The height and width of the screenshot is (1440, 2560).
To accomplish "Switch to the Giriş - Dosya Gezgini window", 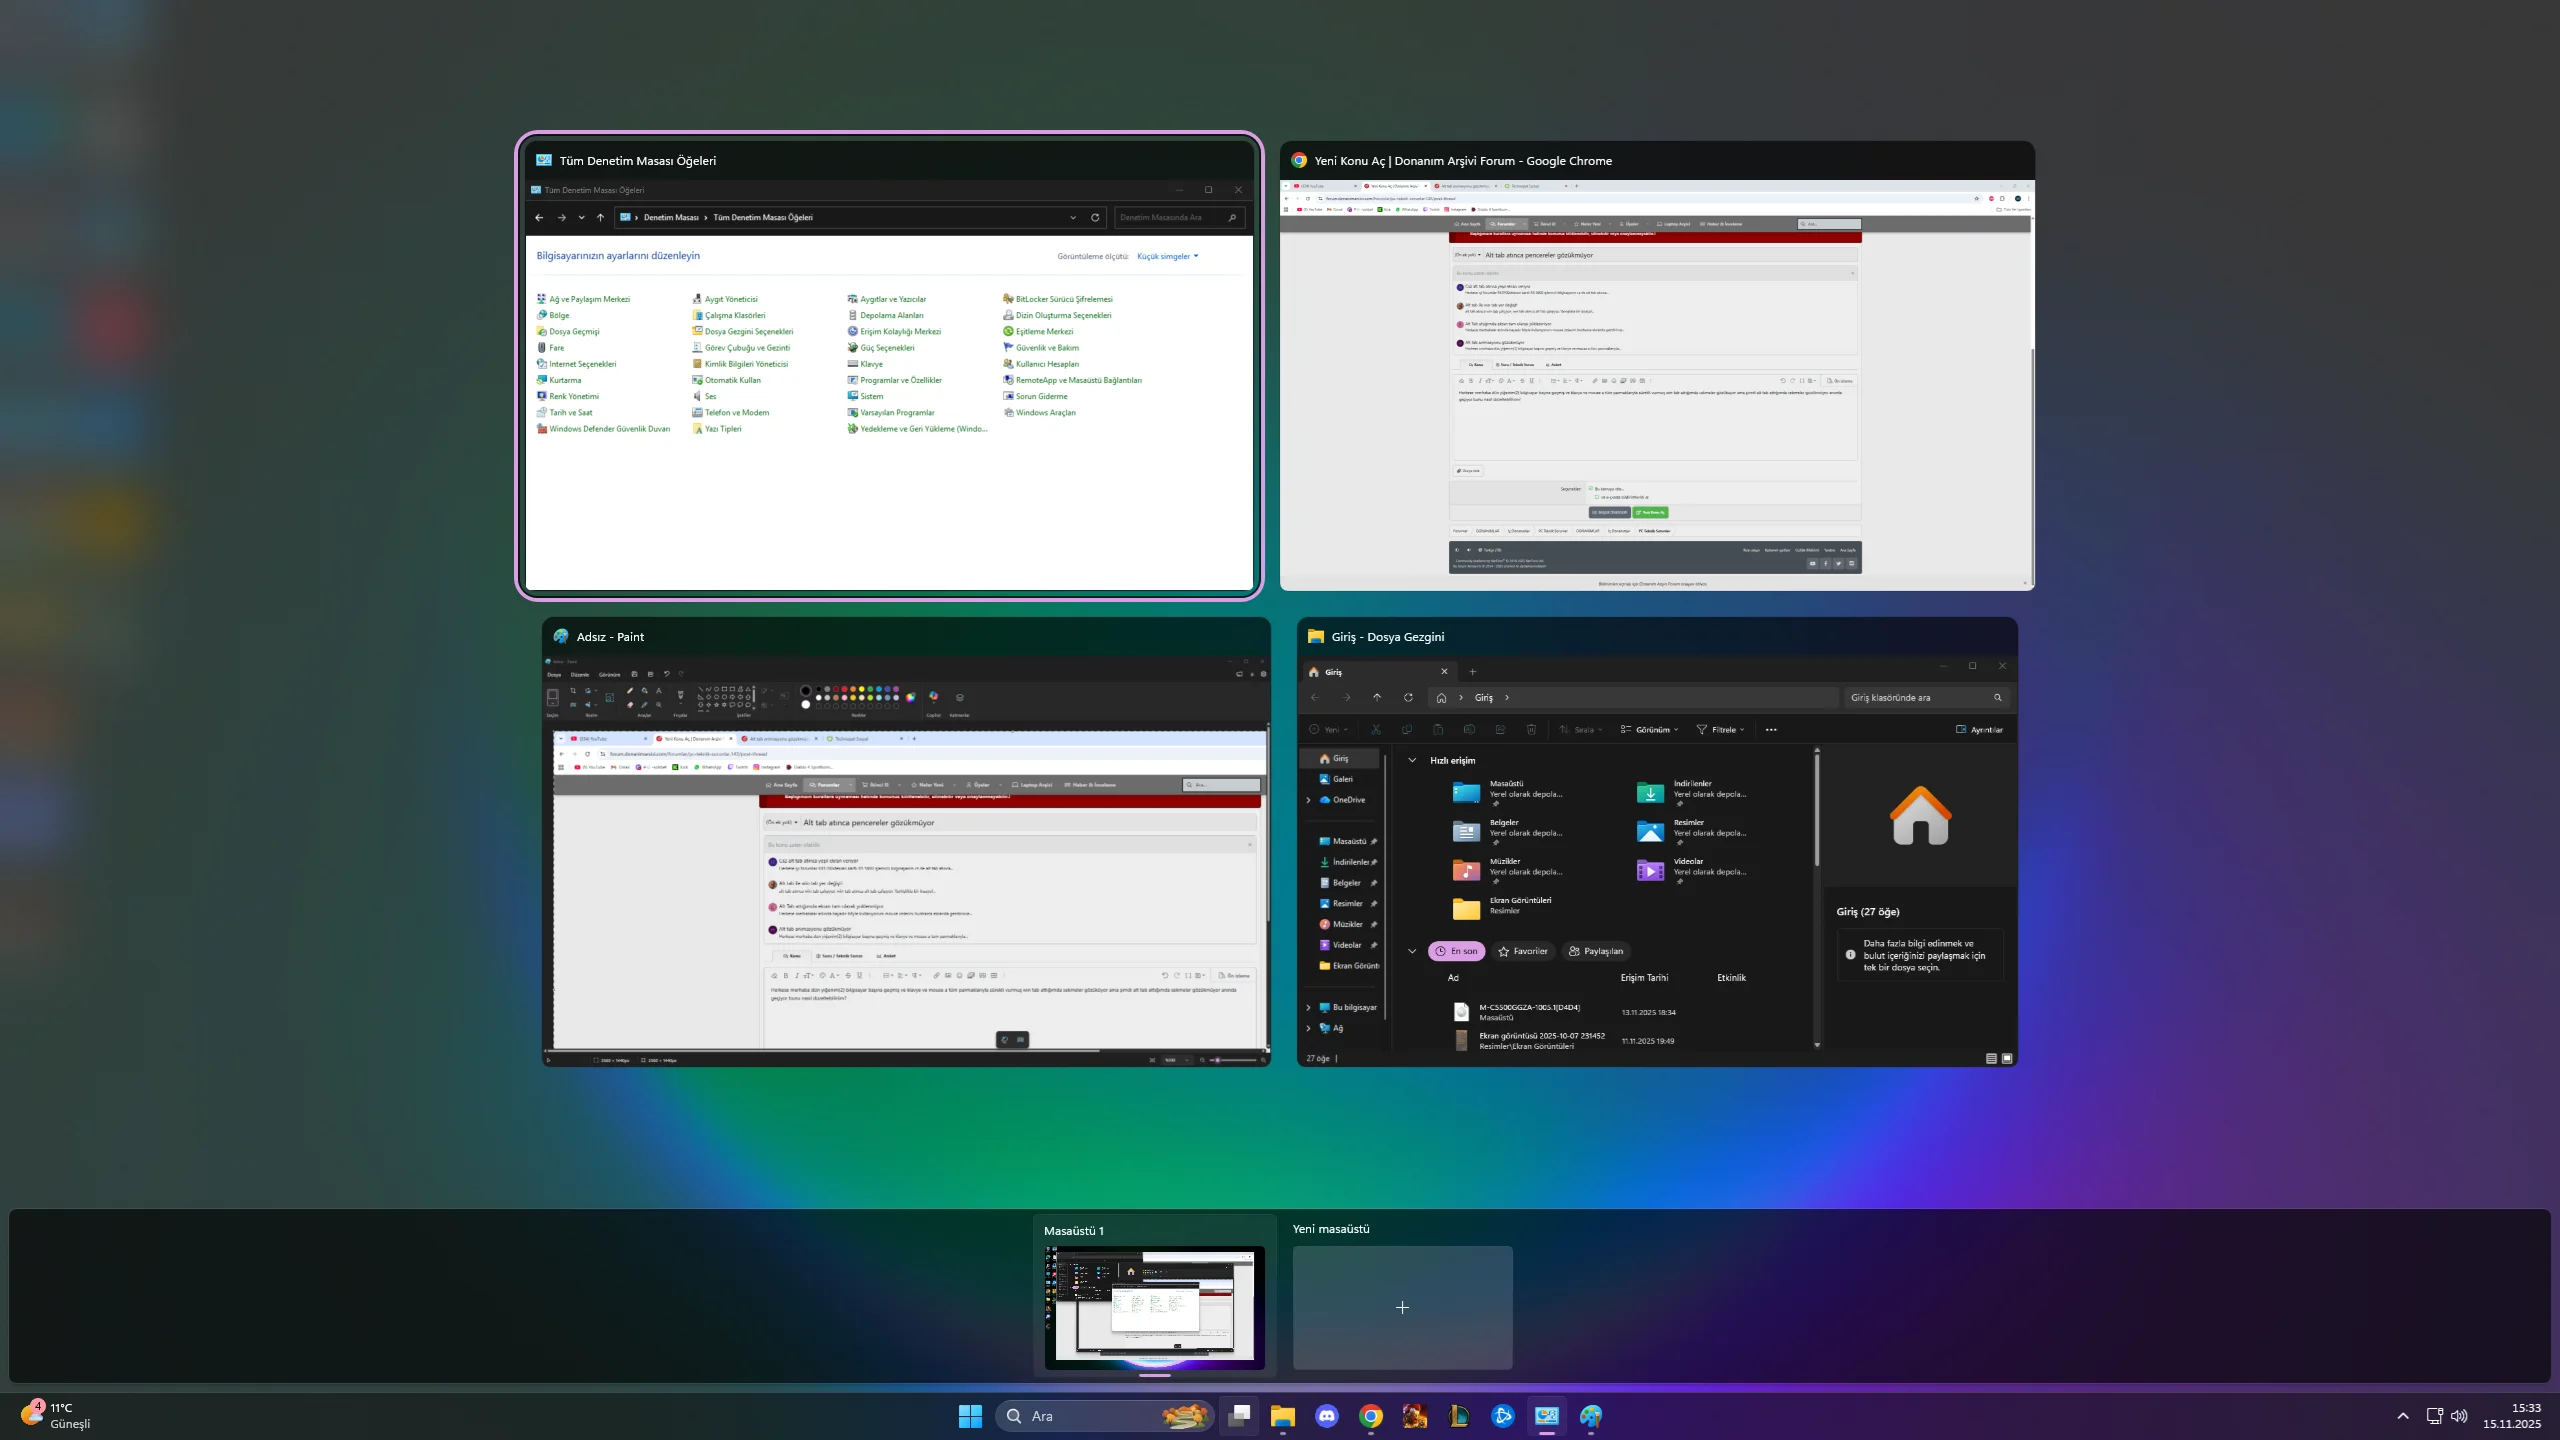I will click(1657, 860).
